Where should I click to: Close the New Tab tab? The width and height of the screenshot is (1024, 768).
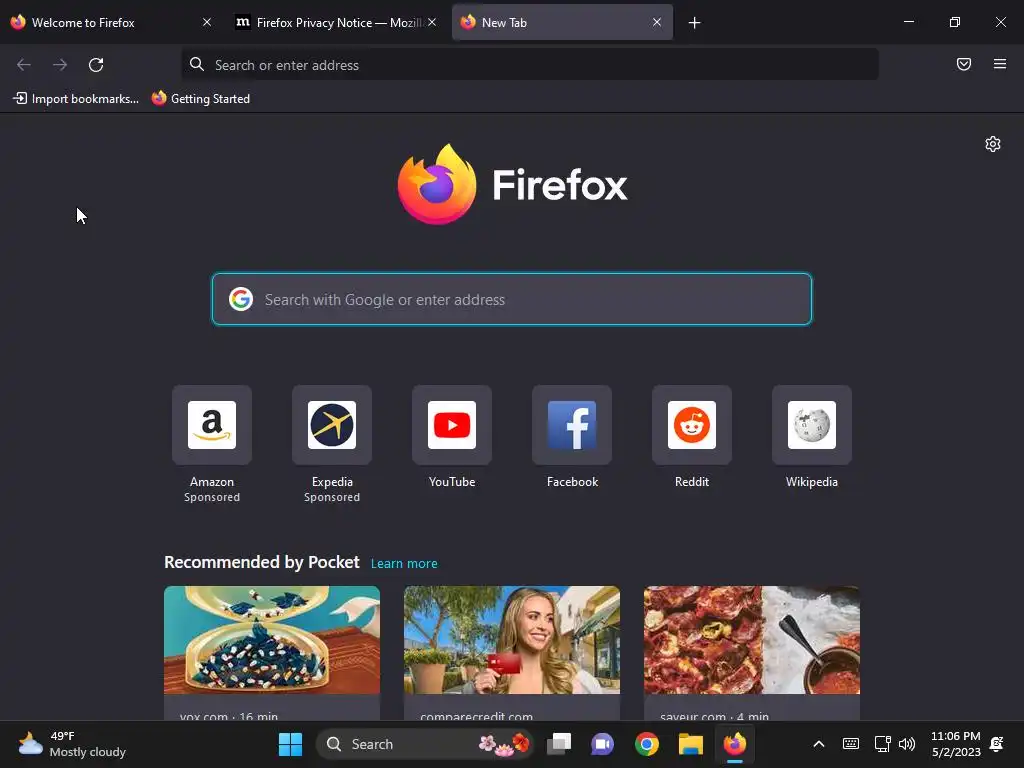657,22
